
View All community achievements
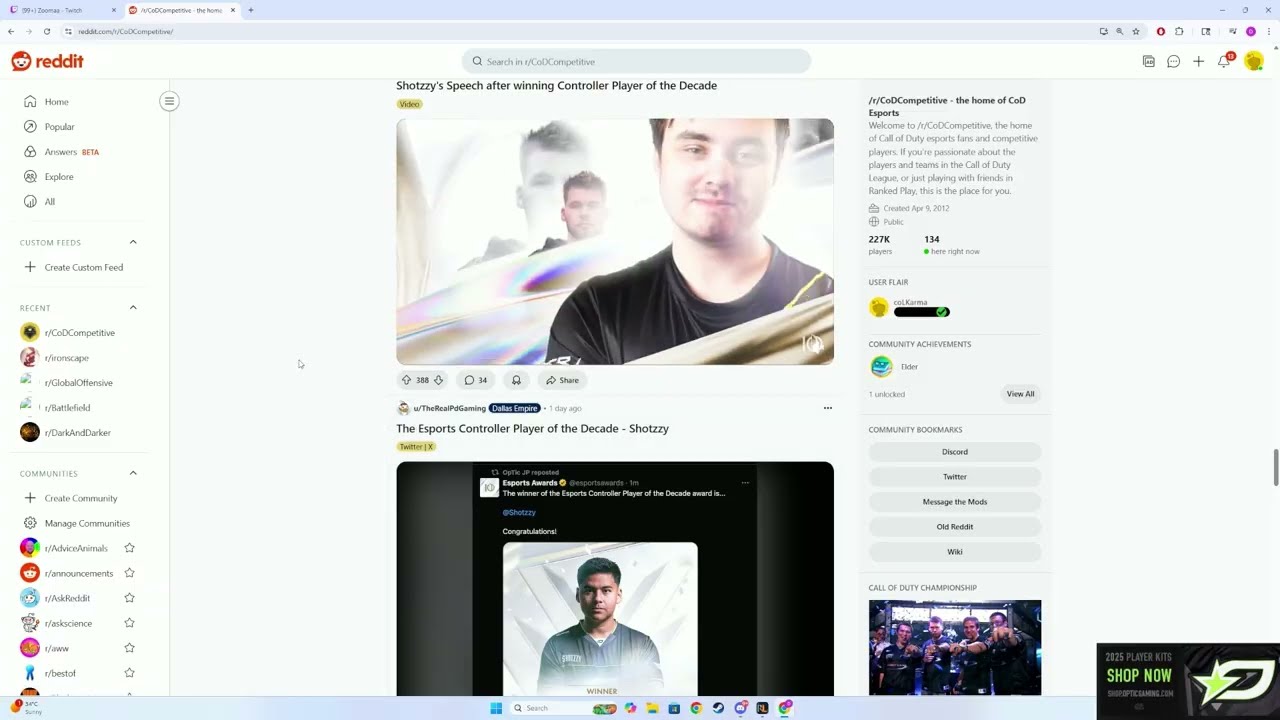point(1020,394)
